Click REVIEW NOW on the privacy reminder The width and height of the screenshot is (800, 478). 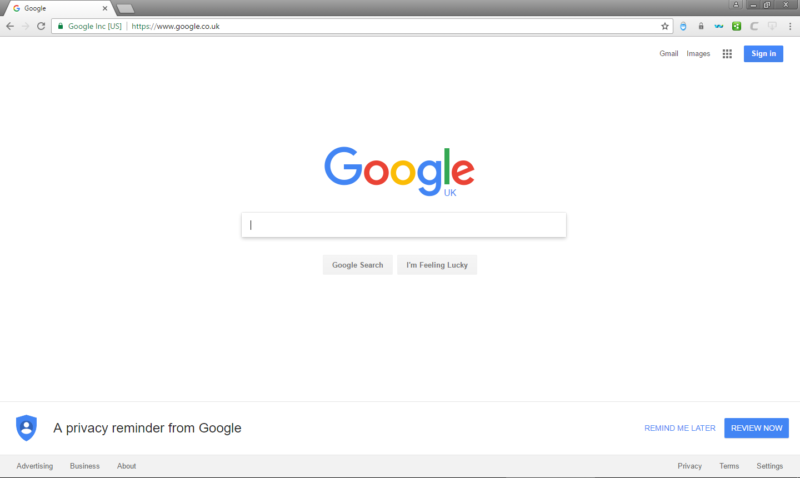pyautogui.click(x=756, y=428)
